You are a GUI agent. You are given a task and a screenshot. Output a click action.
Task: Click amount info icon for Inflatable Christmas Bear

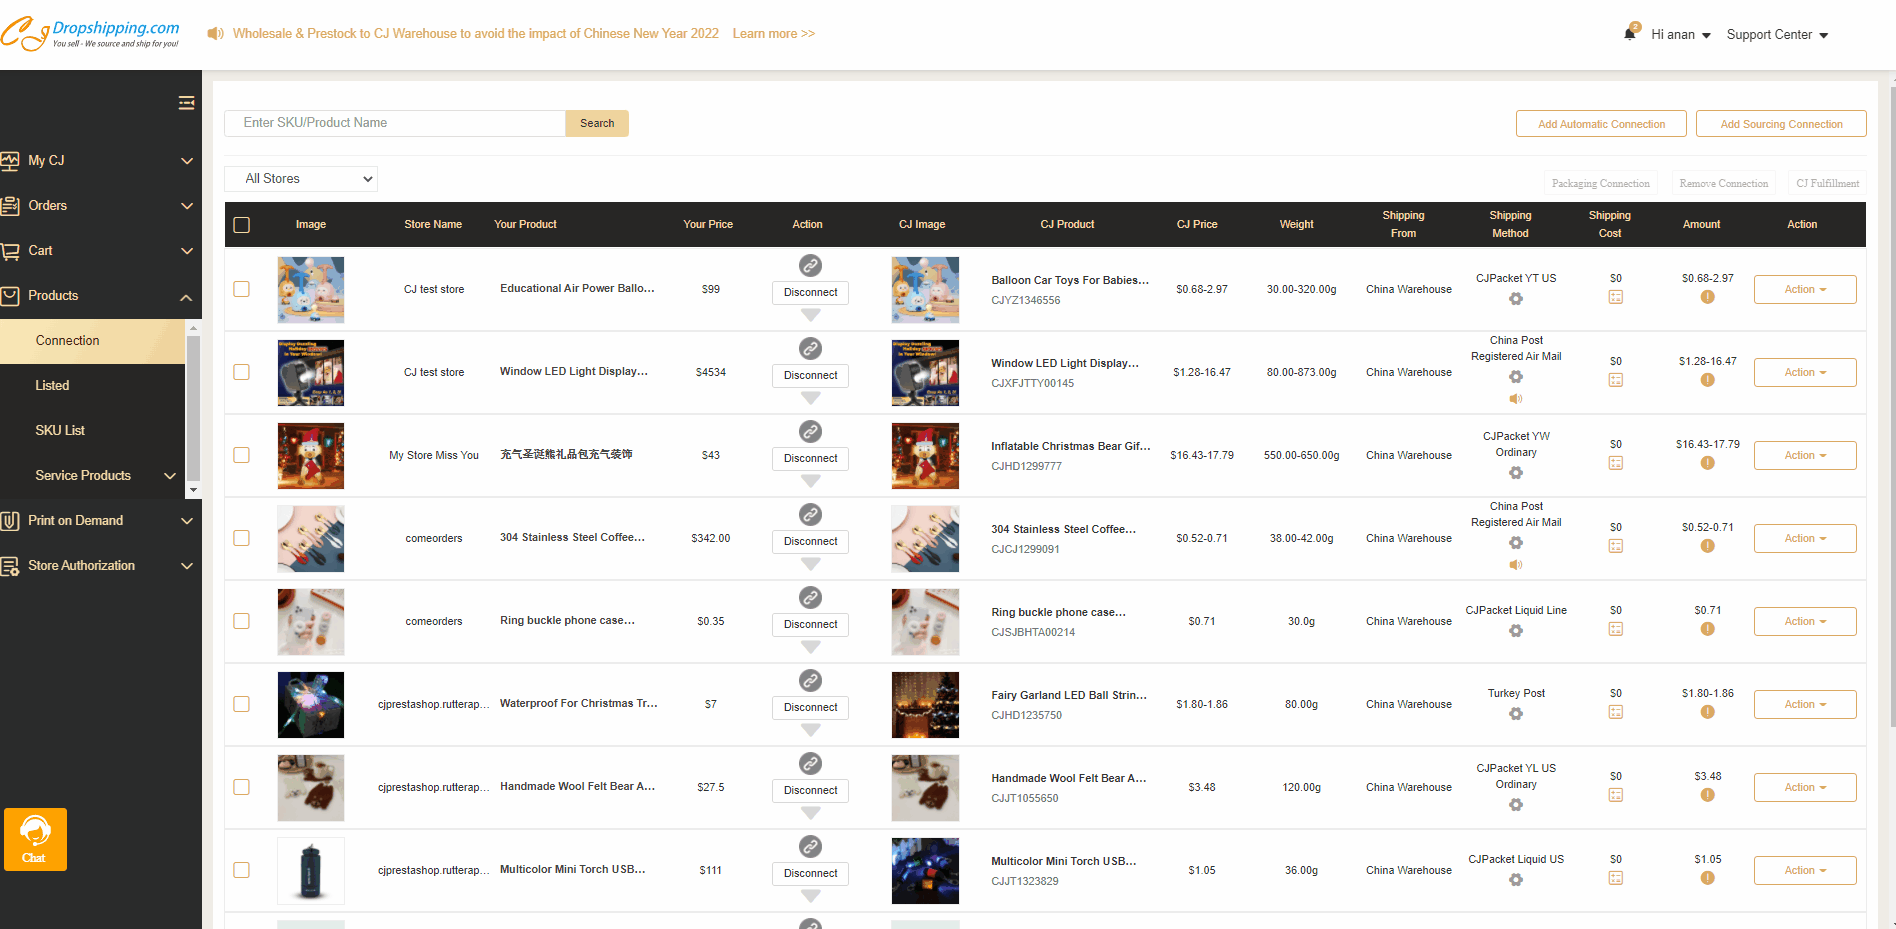1707,463
